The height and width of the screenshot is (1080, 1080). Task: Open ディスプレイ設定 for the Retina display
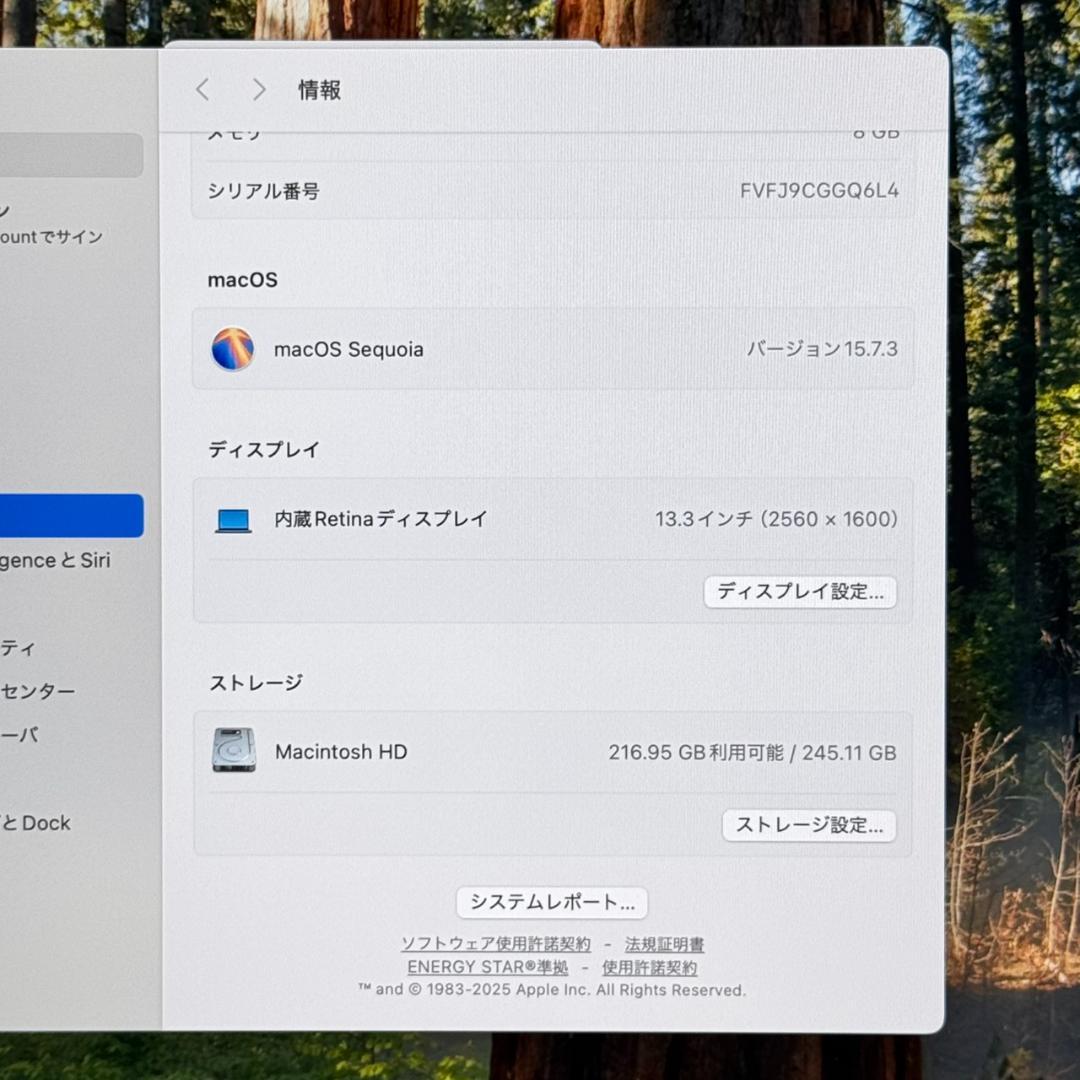tap(799, 592)
